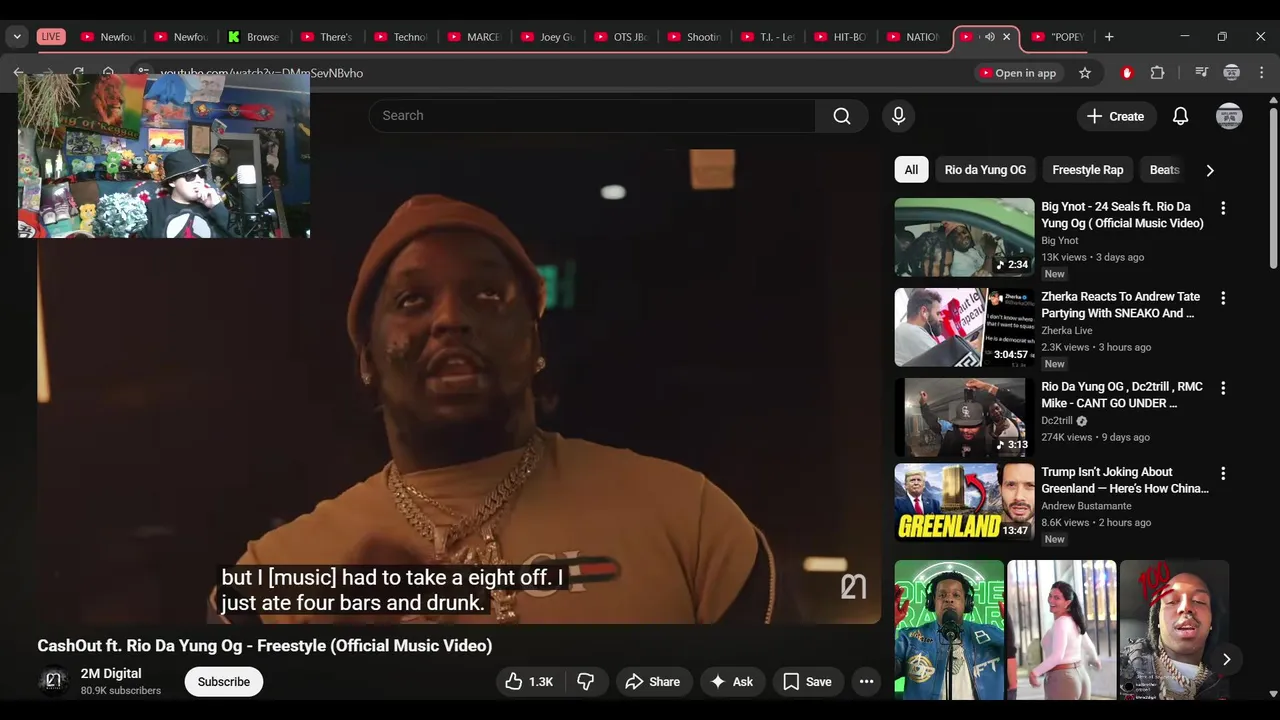Open the 2M Digital channel avatar

pos(54,681)
